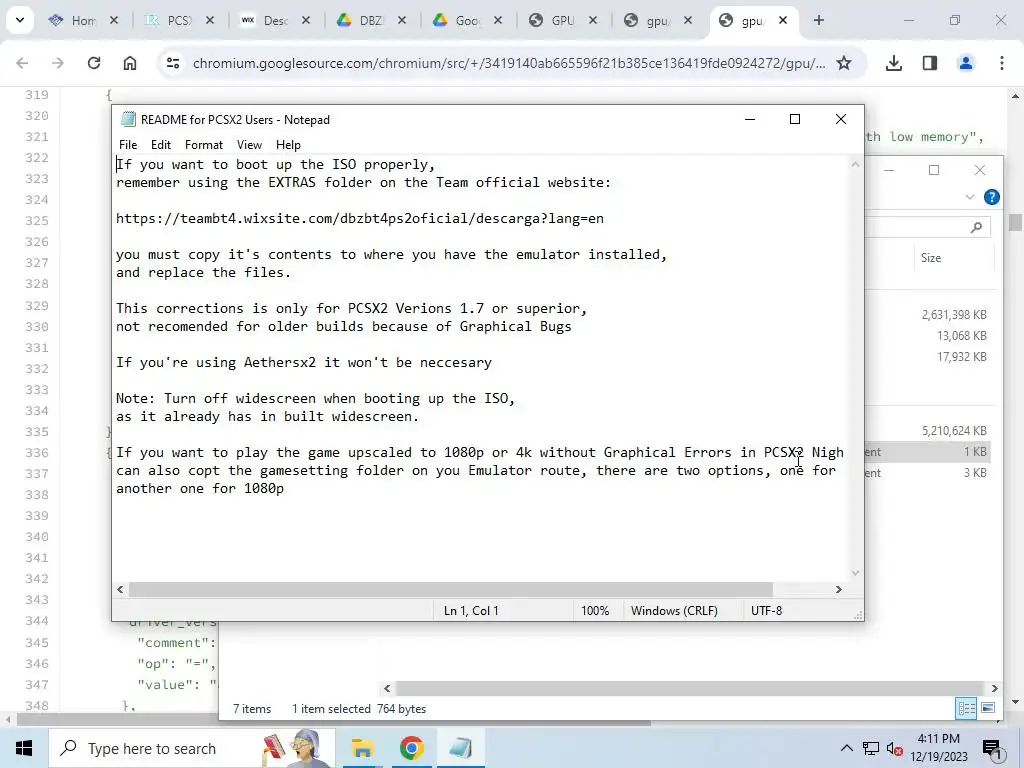
Task: Open the notification center icon
Action: point(993,749)
